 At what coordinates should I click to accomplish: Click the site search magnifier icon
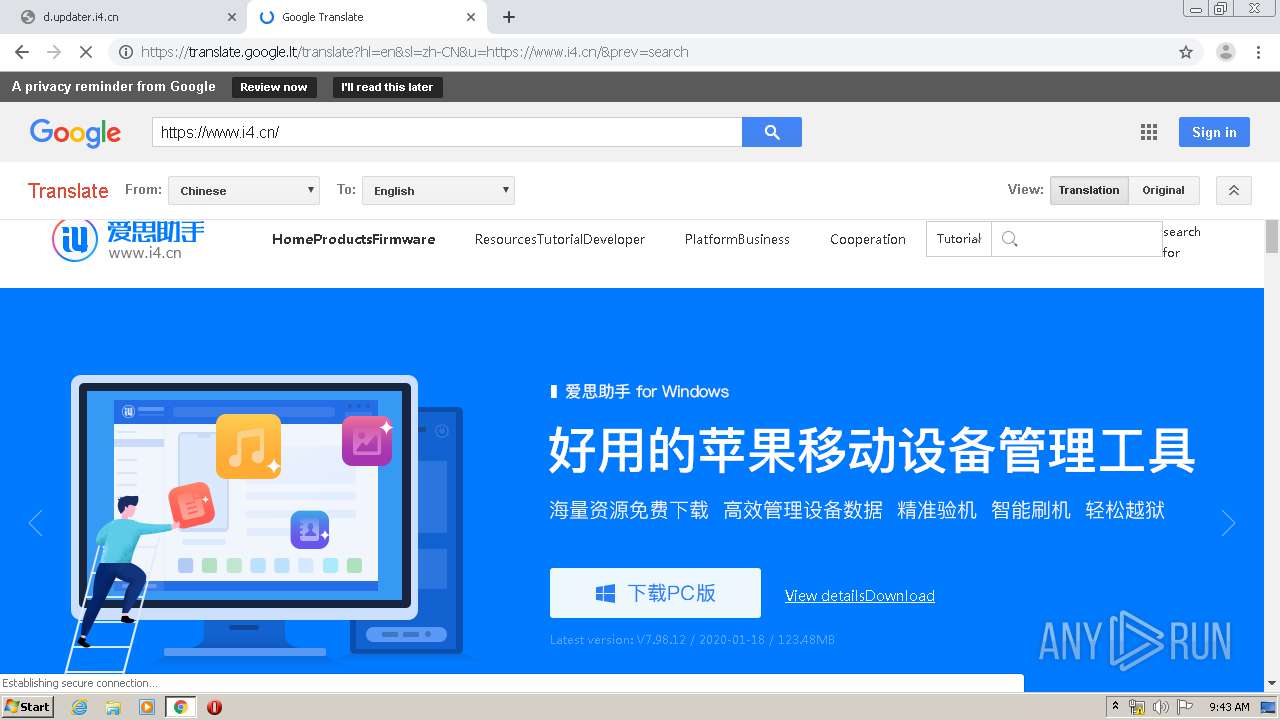pos(1009,239)
